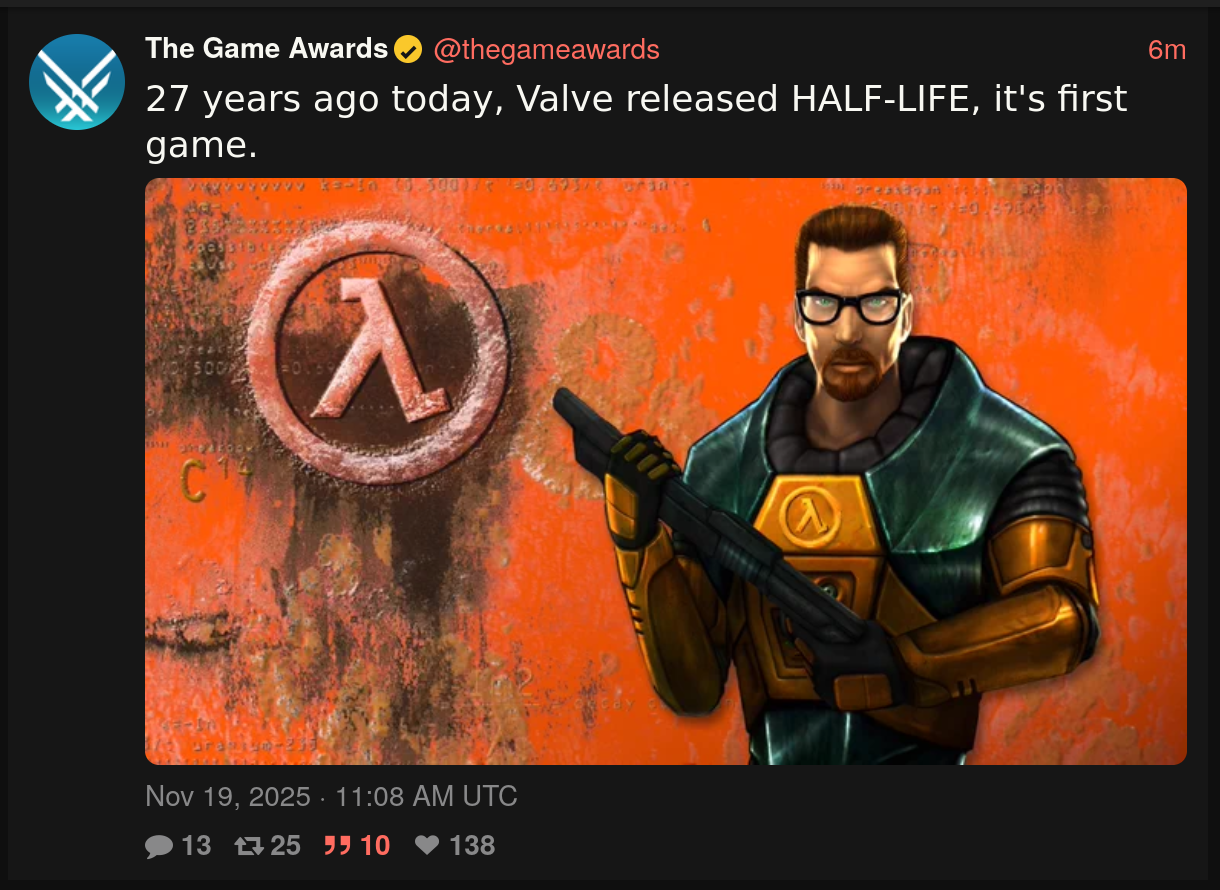Click the red quote marks icon
This screenshot has width=1220, height=890.
(x=338, y=846)
